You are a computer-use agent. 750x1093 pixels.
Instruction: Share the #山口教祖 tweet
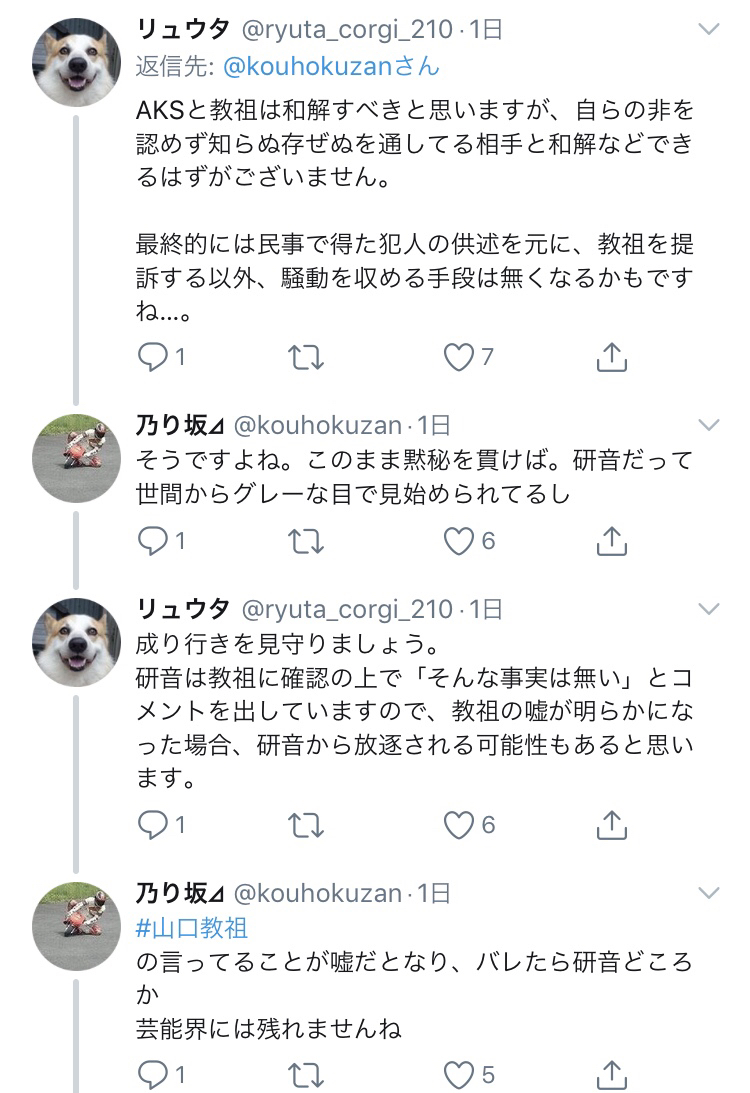click(x=611, y=1075)
